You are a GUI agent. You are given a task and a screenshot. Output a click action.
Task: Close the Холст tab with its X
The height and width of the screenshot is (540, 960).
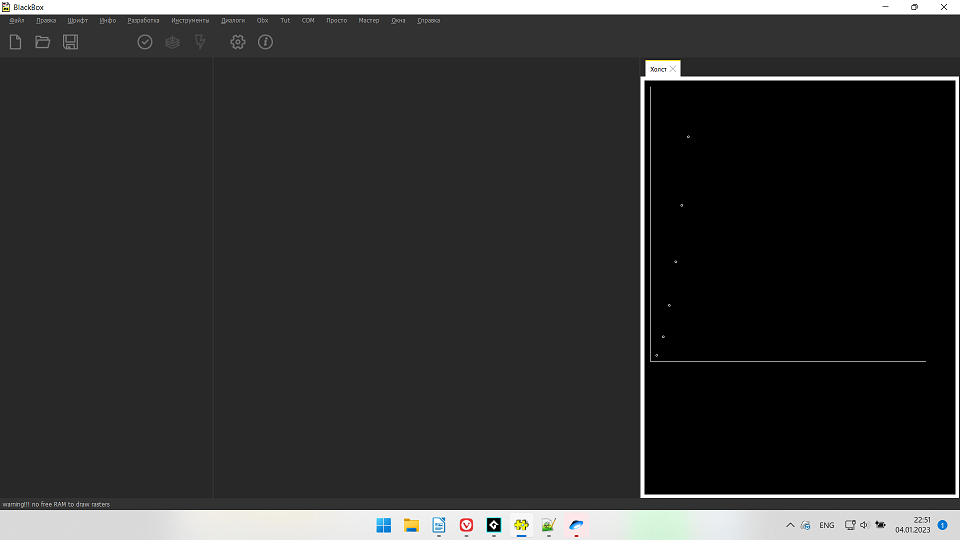pos(674,69)
